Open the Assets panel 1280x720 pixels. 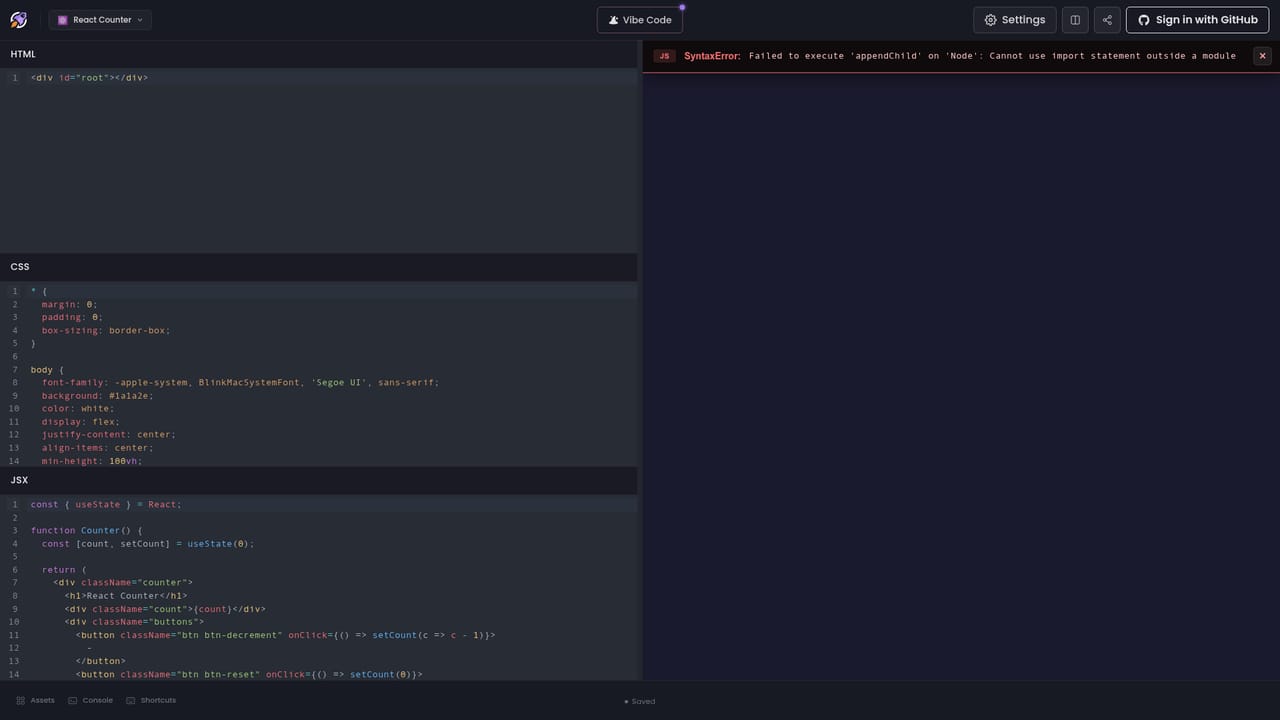coord(35,700)
